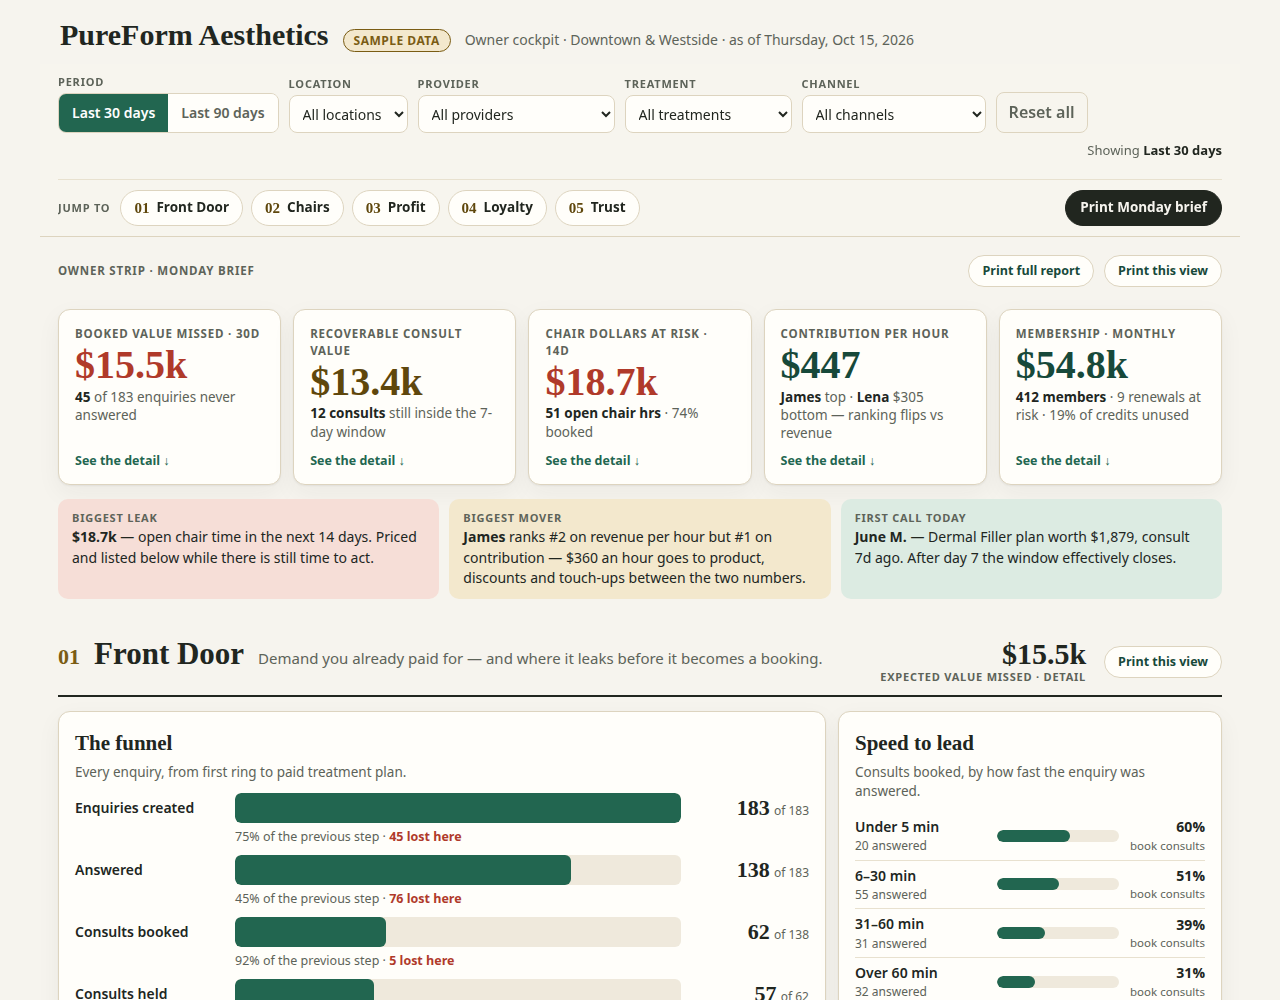1280x1000 pixels.
Task: Expand the All treatments dropdown
Action: pos(708,114)
